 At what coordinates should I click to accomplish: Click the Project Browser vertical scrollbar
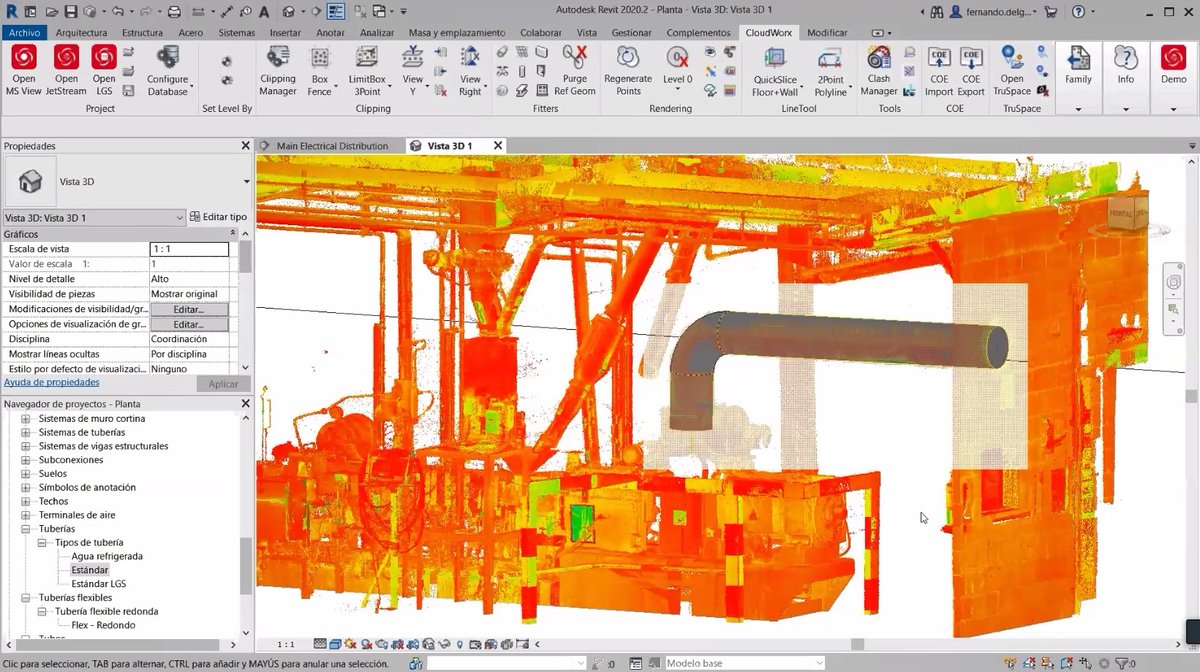(x=246, y=567)
